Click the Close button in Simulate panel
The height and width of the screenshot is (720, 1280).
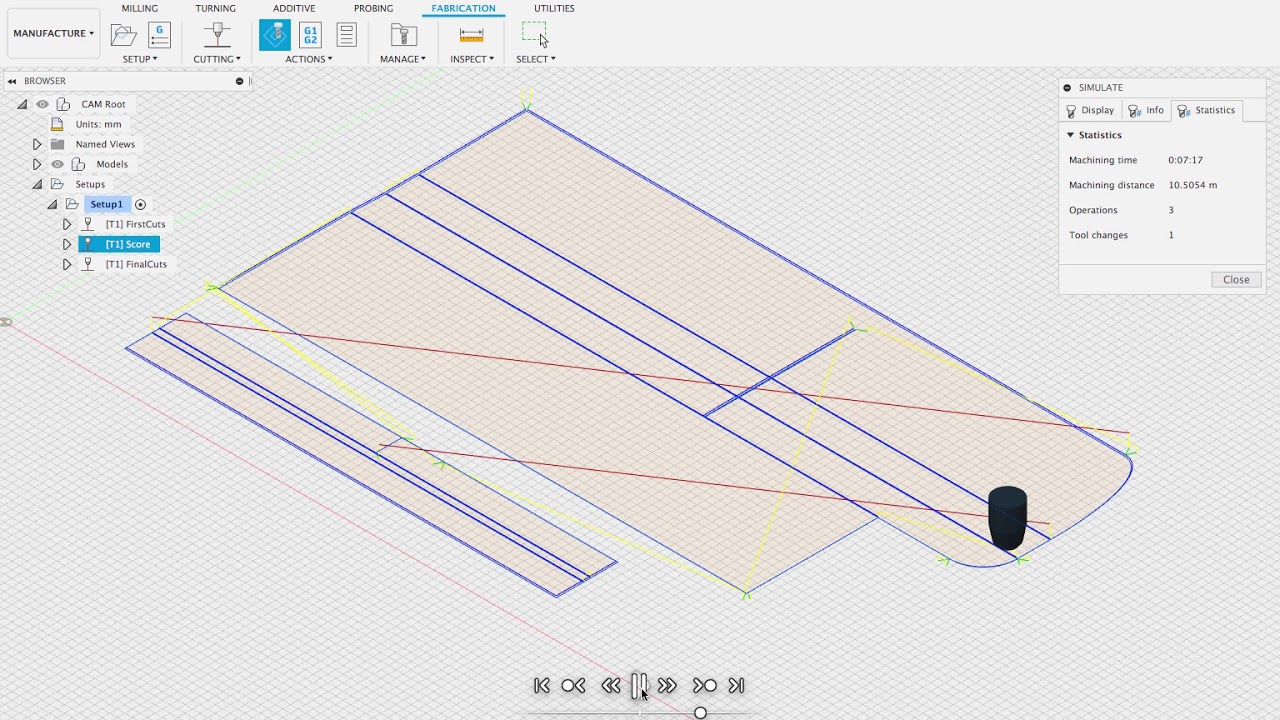click(x=1236, y=280)
